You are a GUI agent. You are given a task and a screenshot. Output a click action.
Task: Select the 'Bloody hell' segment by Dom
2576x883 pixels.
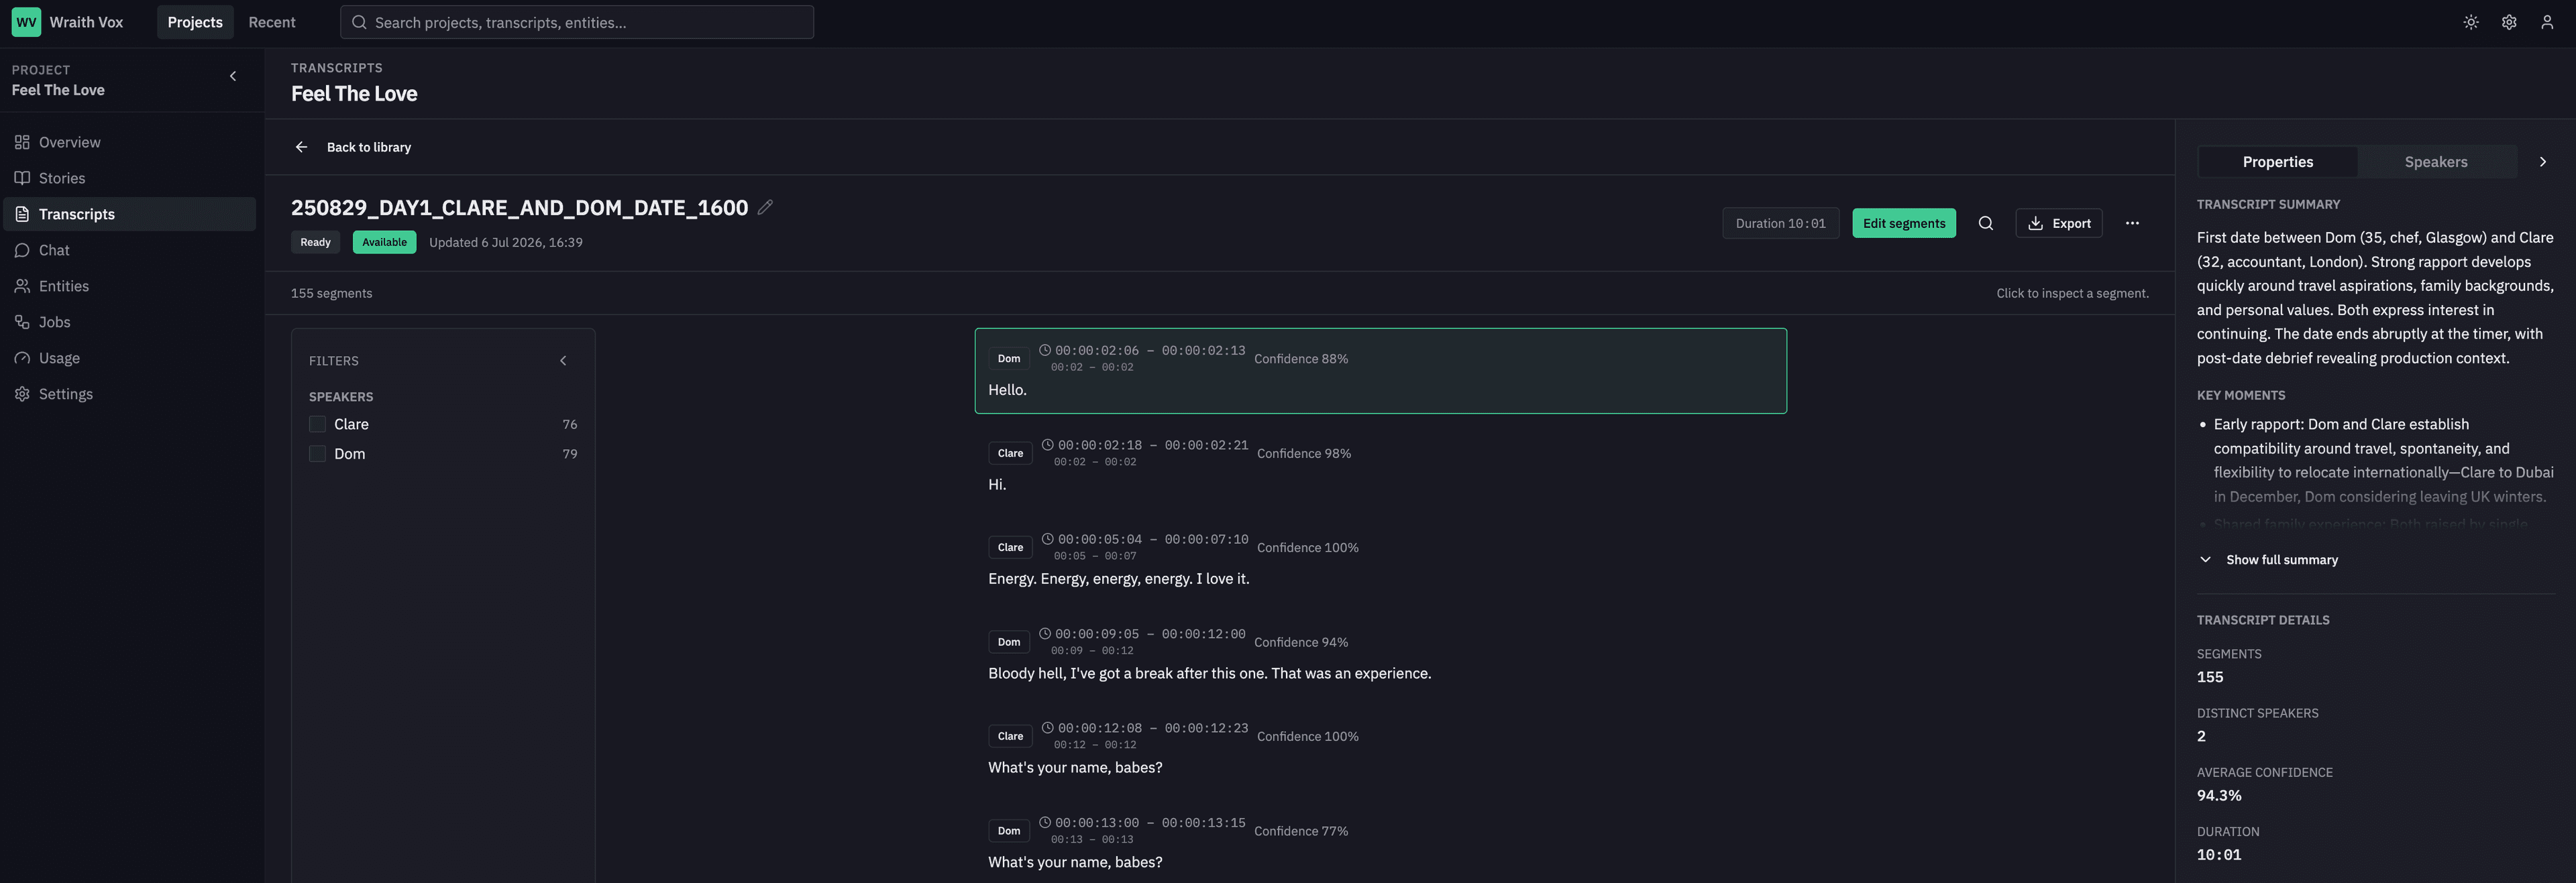[1380, 654]
